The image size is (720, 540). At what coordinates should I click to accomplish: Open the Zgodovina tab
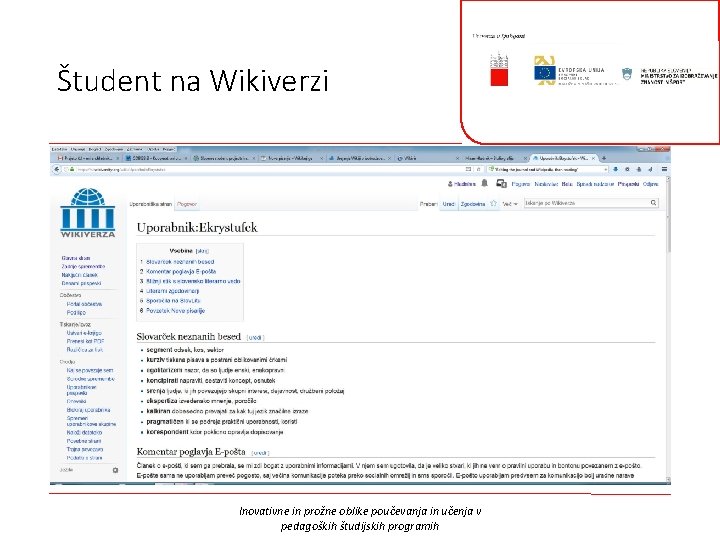473,204
